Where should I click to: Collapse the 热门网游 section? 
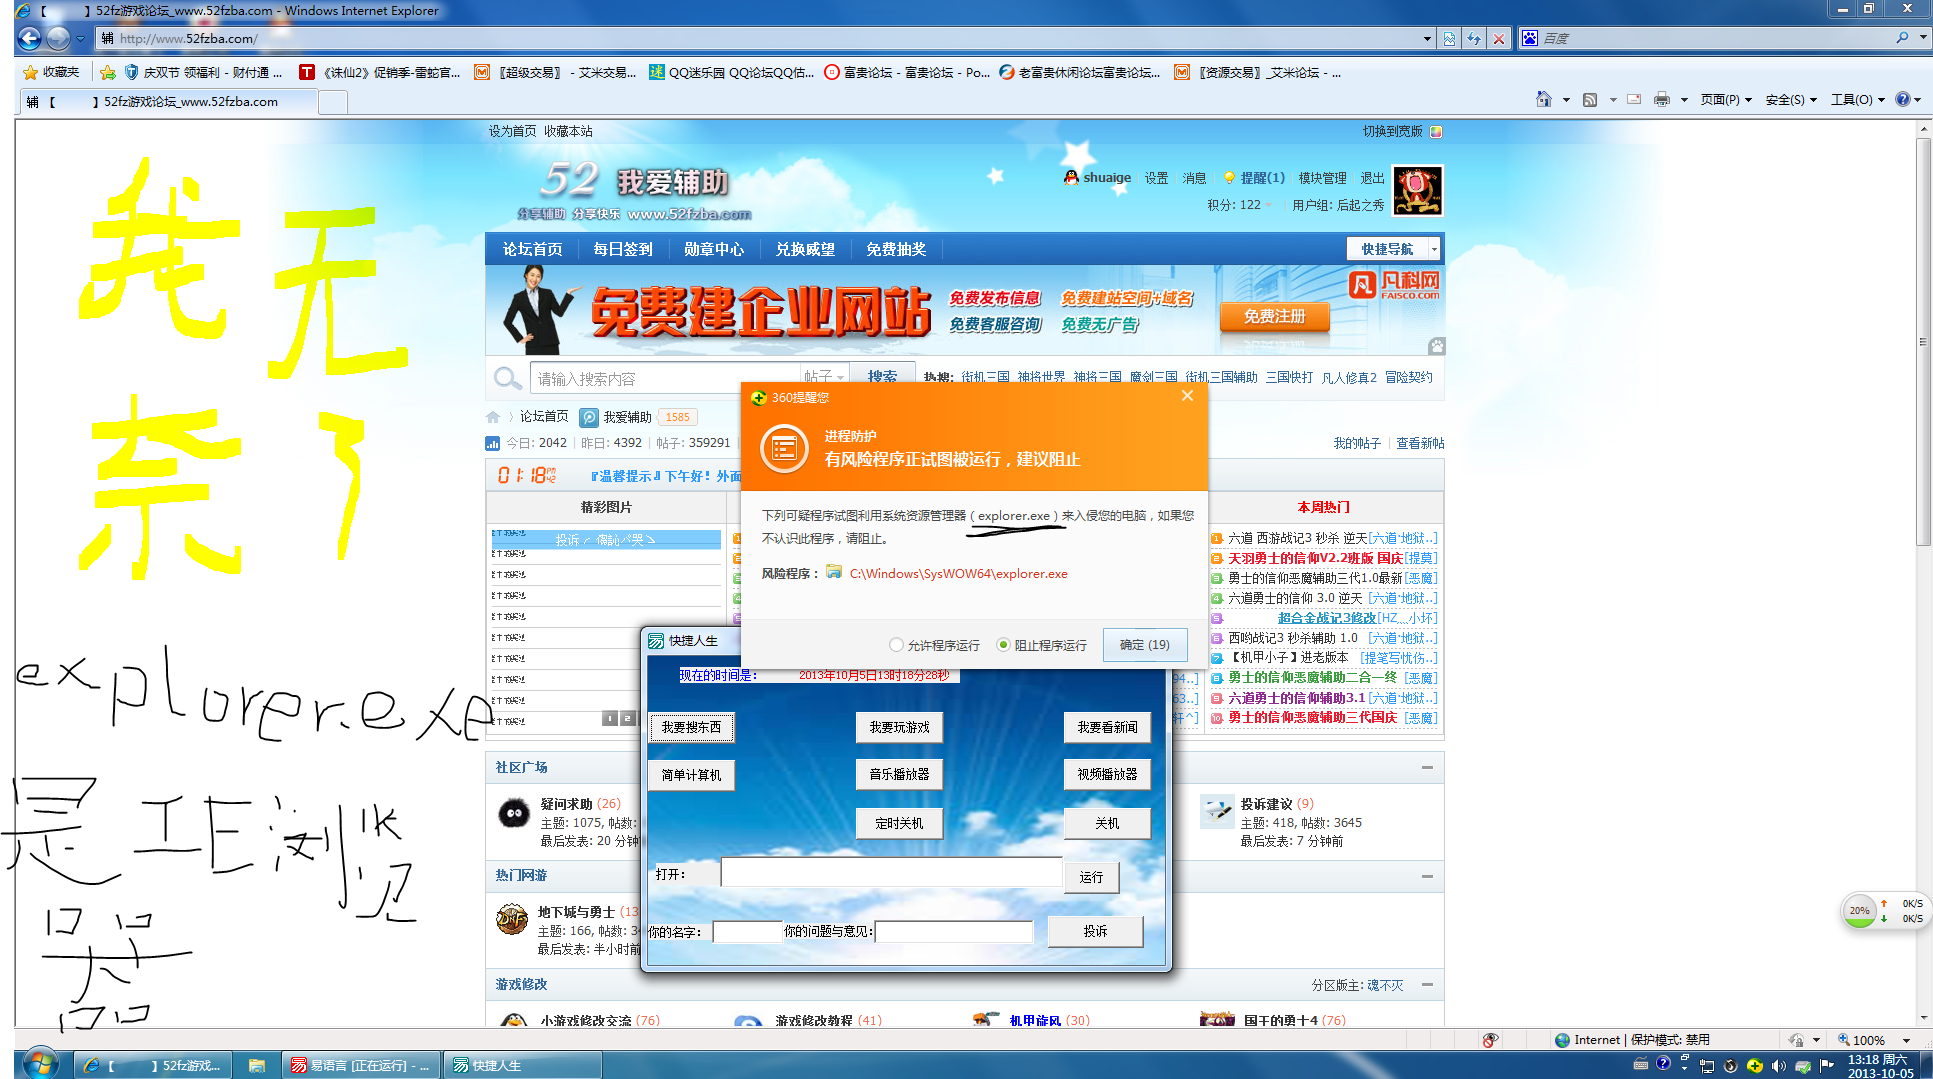(x=1427, y=875)
